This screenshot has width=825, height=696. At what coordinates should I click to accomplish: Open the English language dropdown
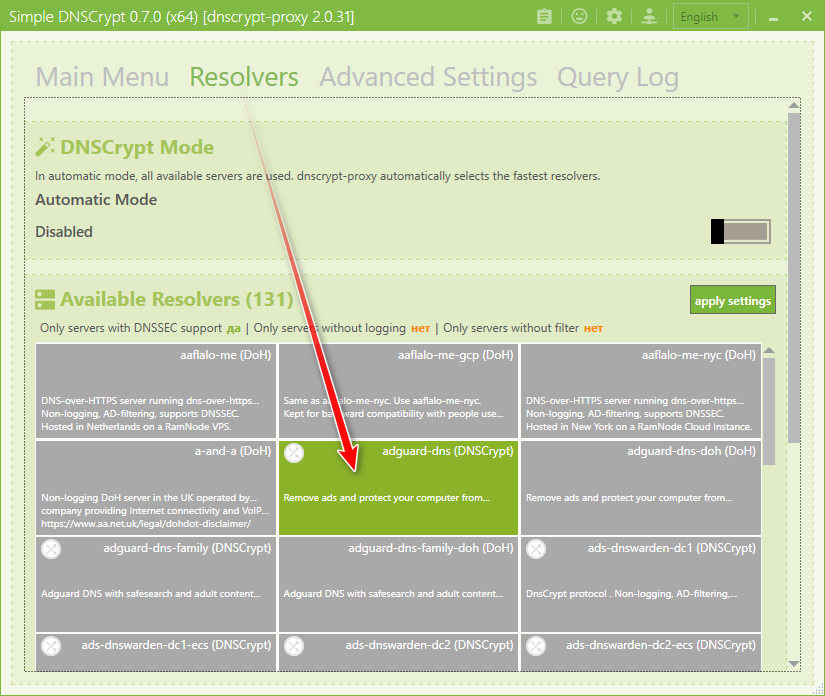pyautogui.click(x=711, y=16)
